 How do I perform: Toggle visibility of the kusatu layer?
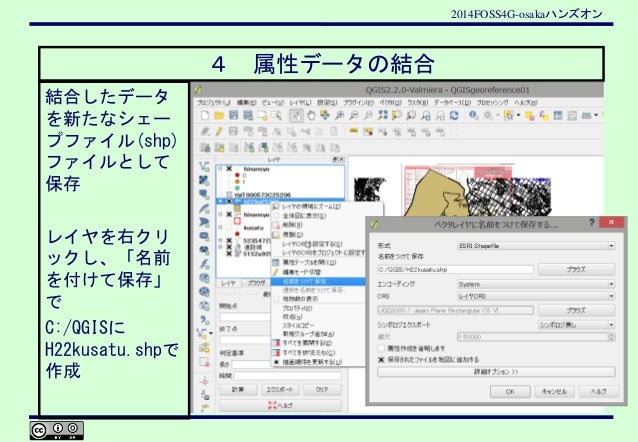229,228
